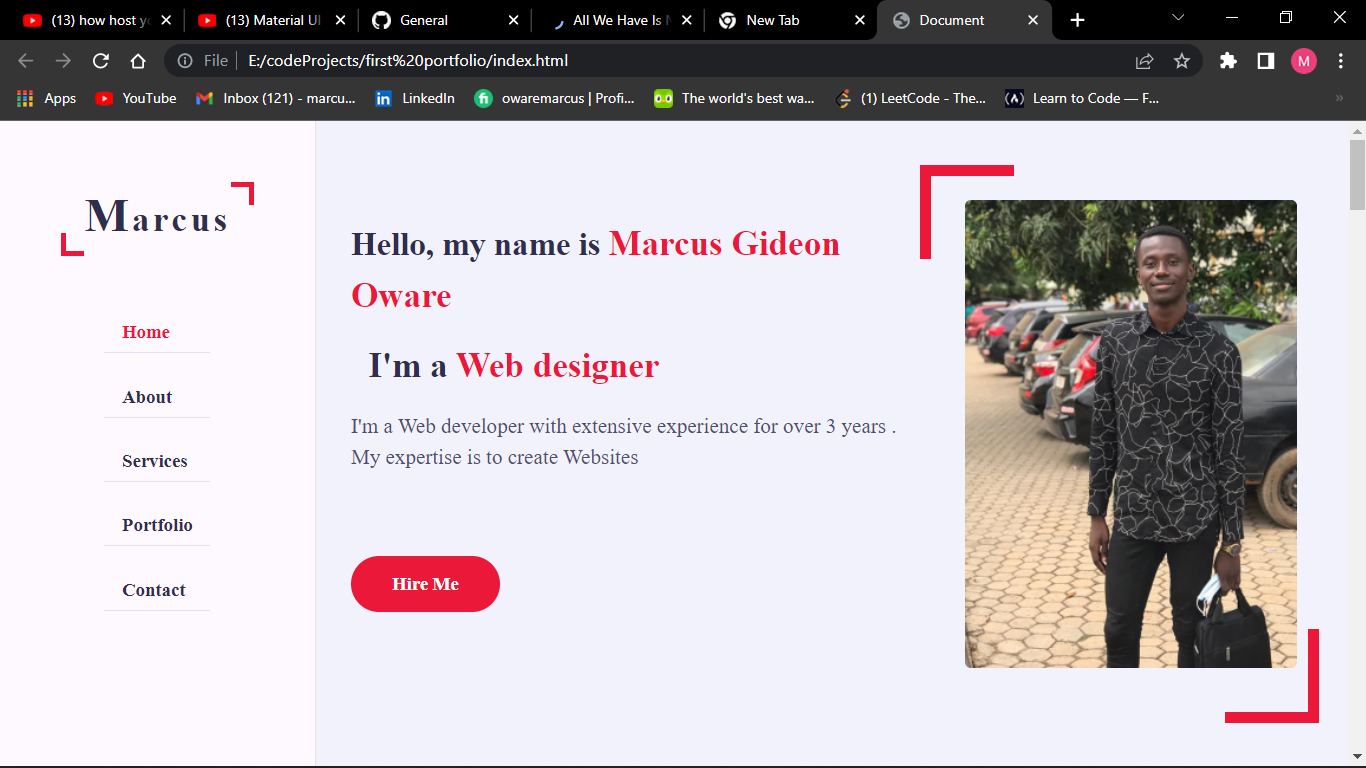The height and width of the screenshot is (768, 1366).
Task: Reload the current page
Action: (100, 60)
